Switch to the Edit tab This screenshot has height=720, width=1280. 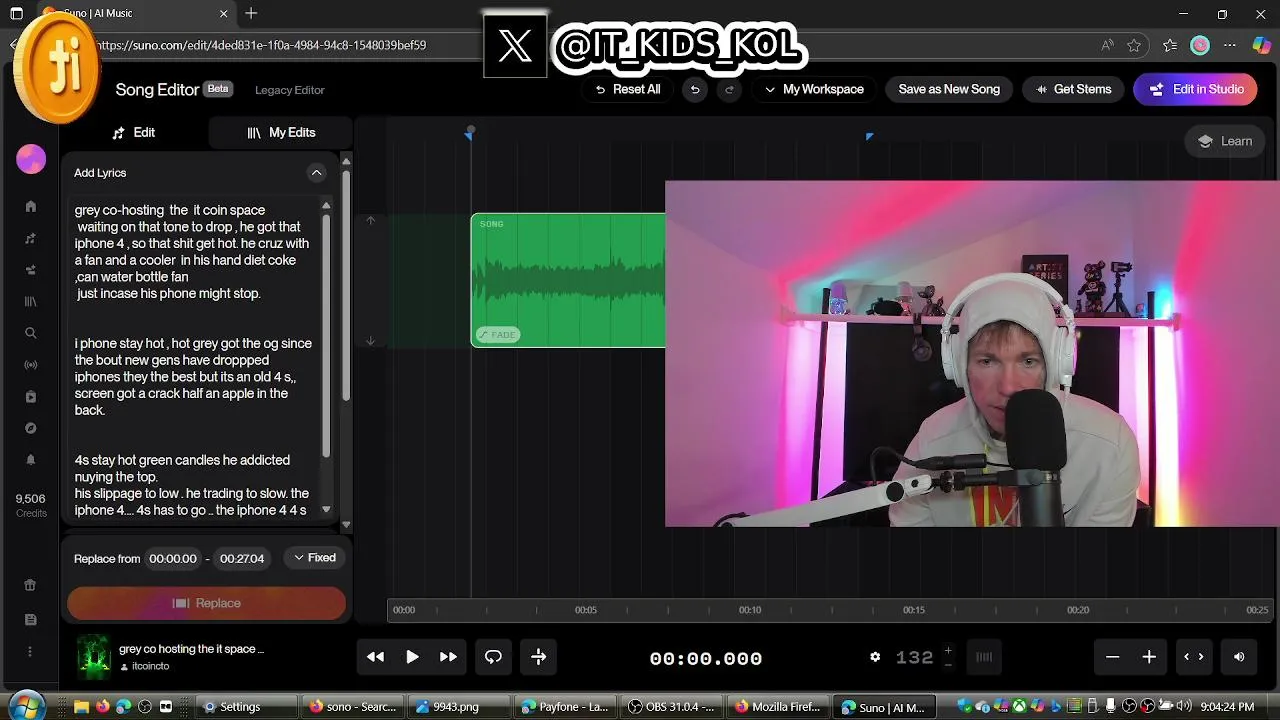pyautogui.click(x=134, y=132)
